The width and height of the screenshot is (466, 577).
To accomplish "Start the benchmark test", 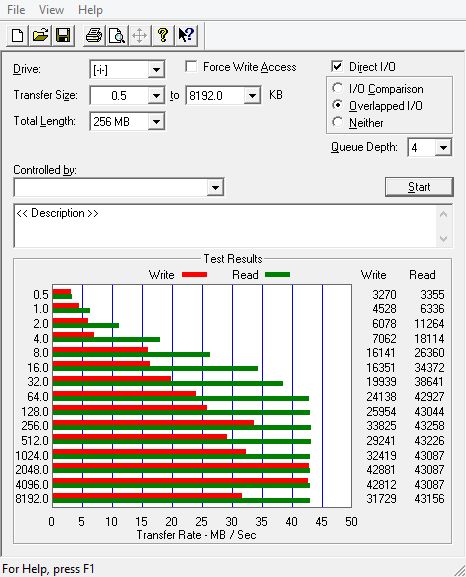I will (419, 187).
